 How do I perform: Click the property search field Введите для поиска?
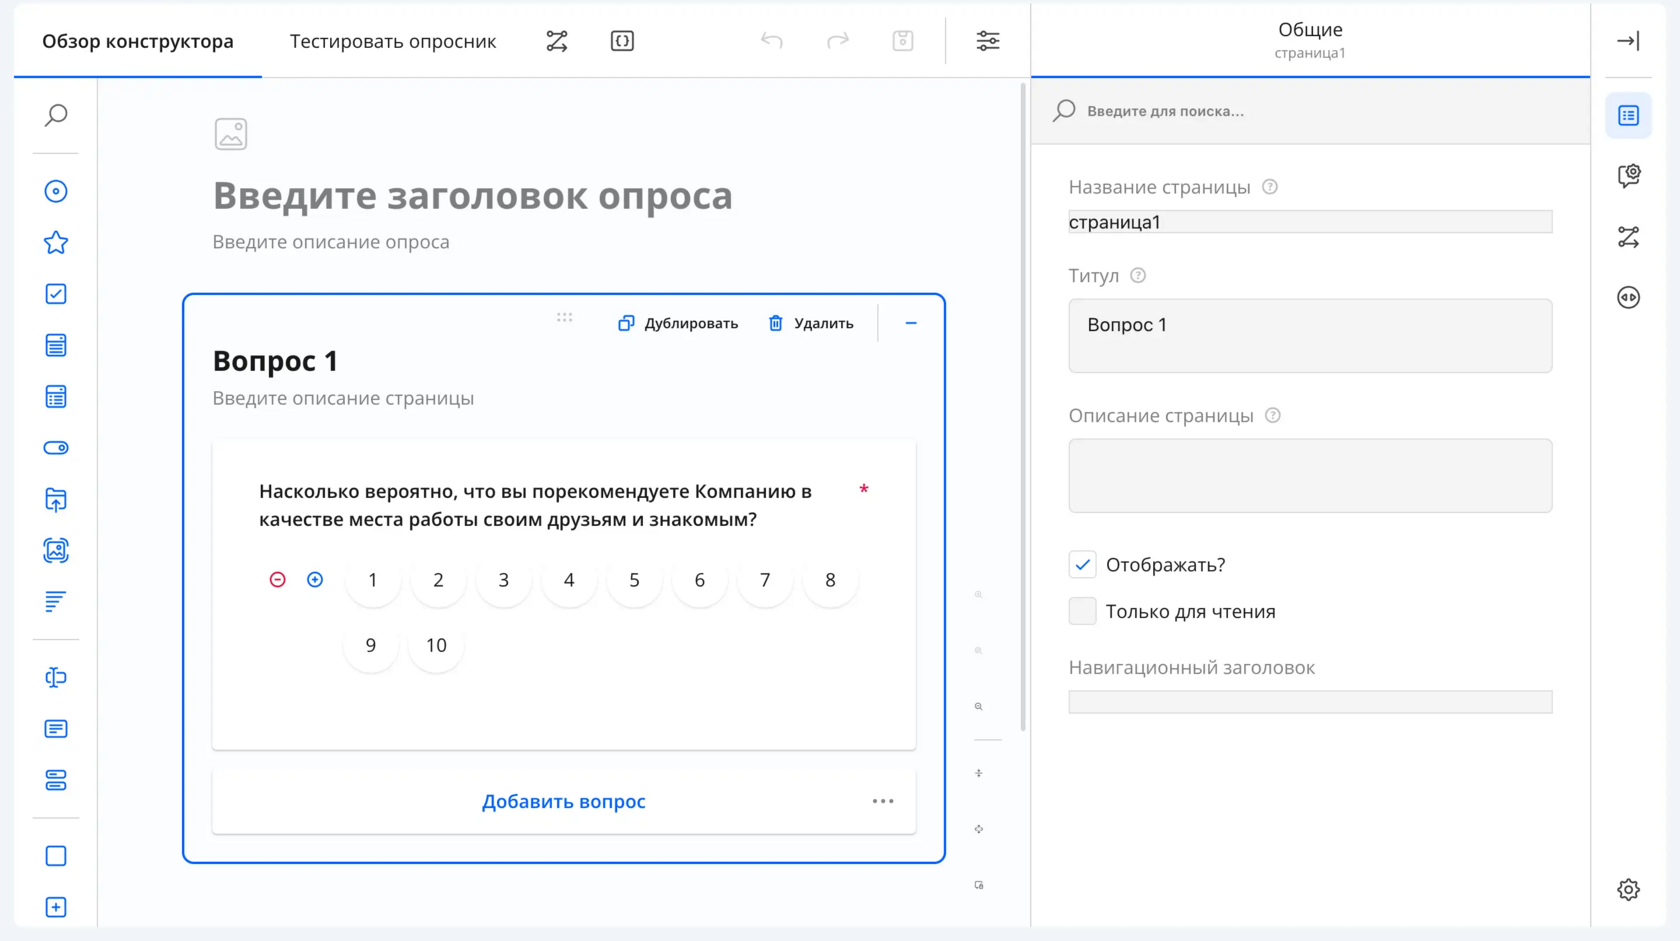click(x=1310, y=111)
